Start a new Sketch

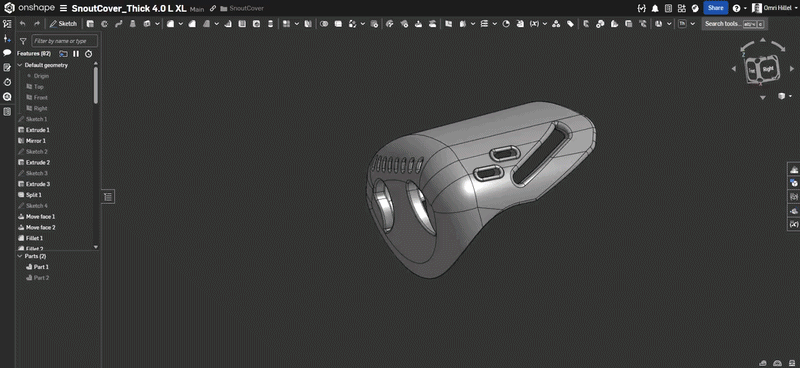pos(63,23)
